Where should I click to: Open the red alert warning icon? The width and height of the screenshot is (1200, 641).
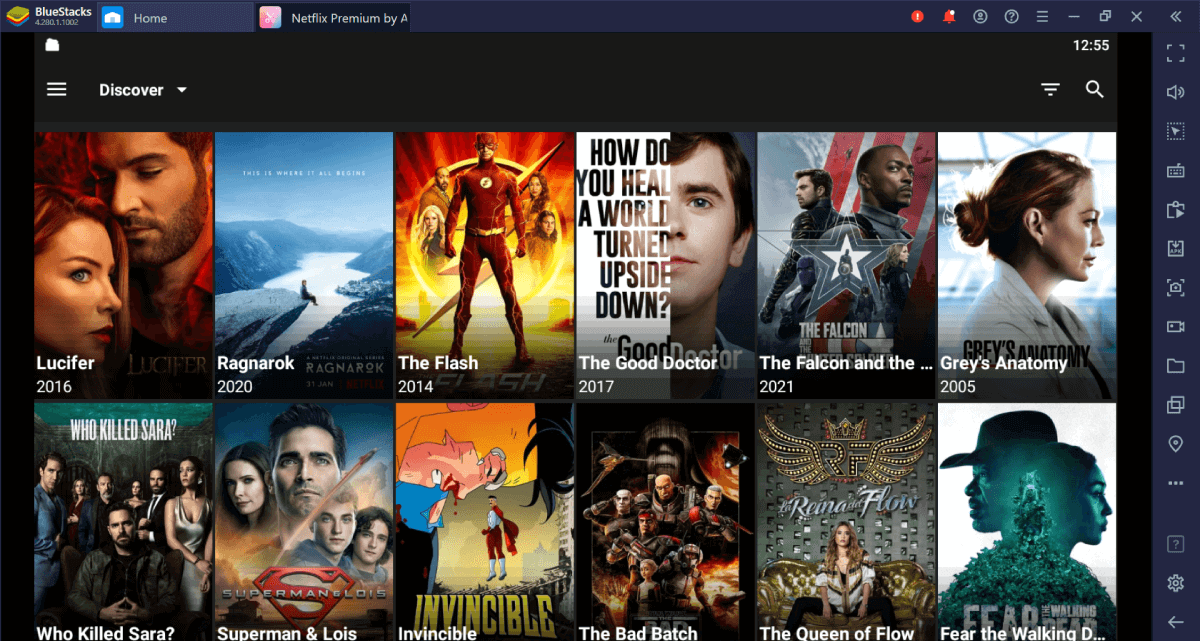point(918,16)
